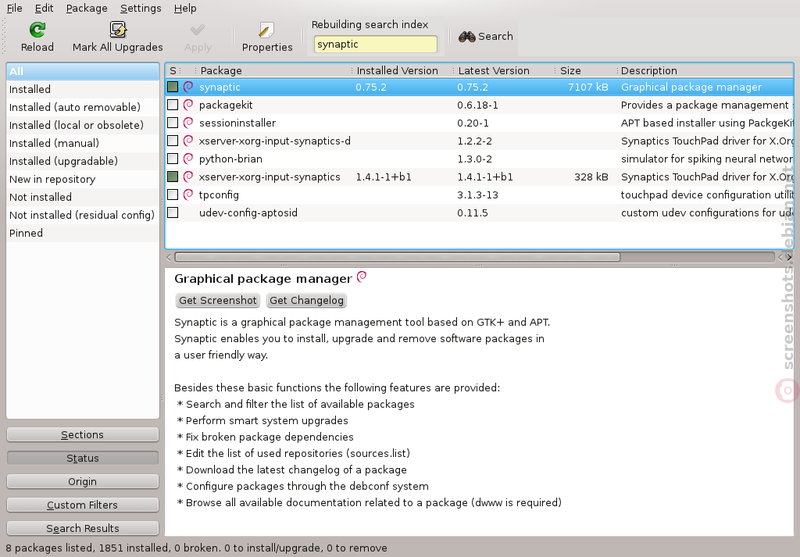Image resolution: width=800 pixels, height=557 pixels.
Task: Mark the python-brian status checkbox
Action: (173, 159)
